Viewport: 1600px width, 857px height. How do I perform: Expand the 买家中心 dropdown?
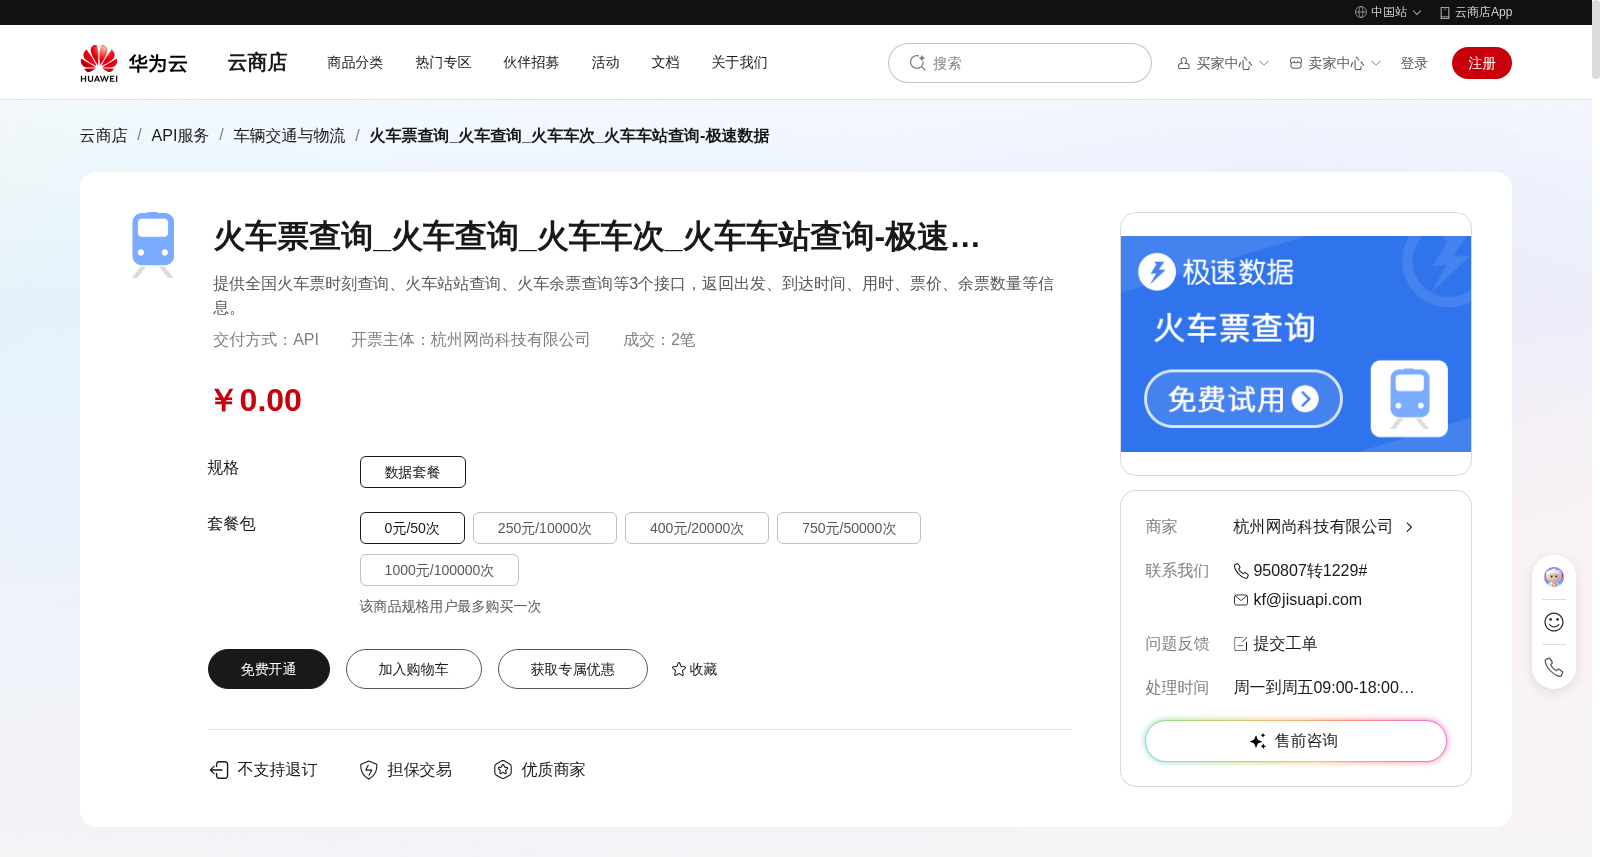(1264, 63)
